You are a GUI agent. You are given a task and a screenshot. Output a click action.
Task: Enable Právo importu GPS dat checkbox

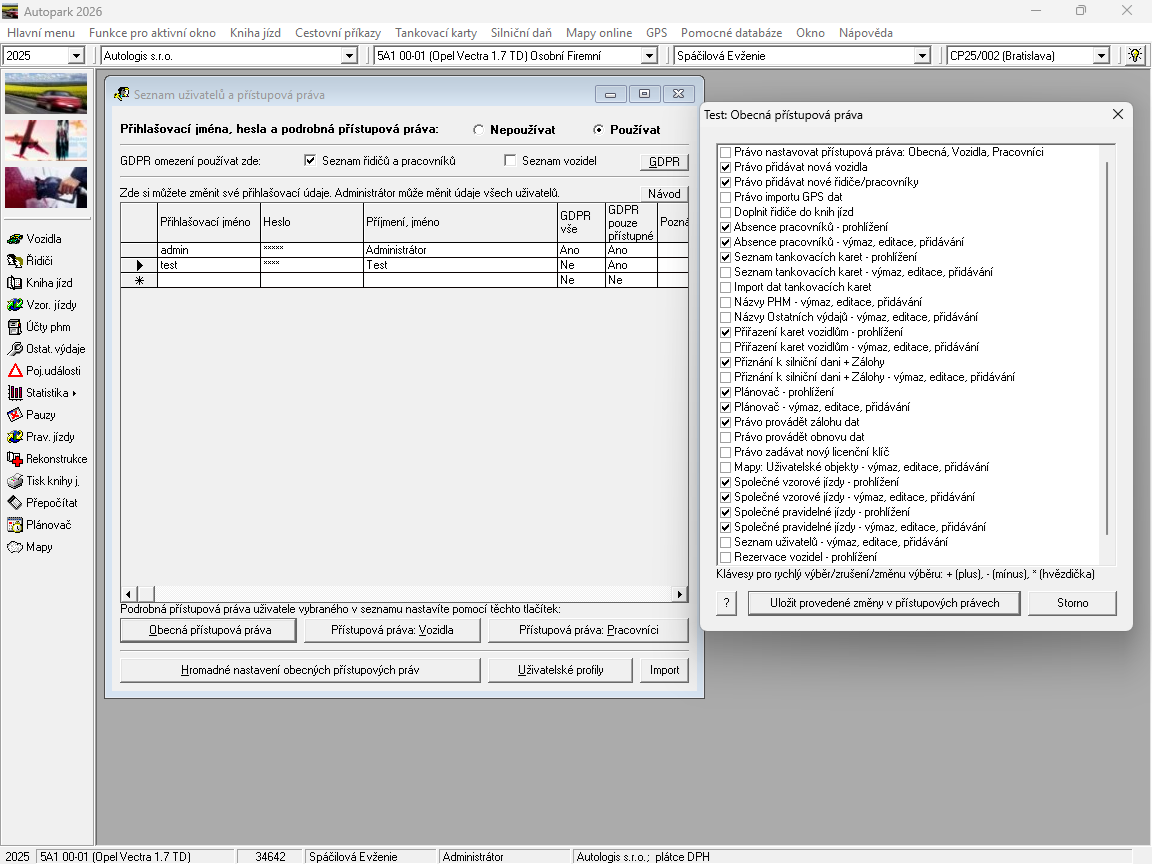pos(725,198)
